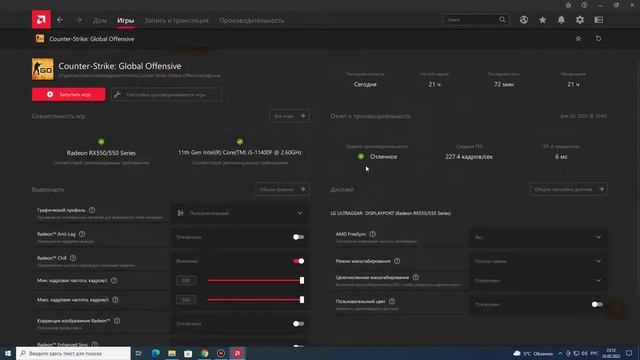The width and height of the screenshot is (640, 360).
Task: Open Windows notification center icon
Action: pyautogui.click(x=629, y=353)
